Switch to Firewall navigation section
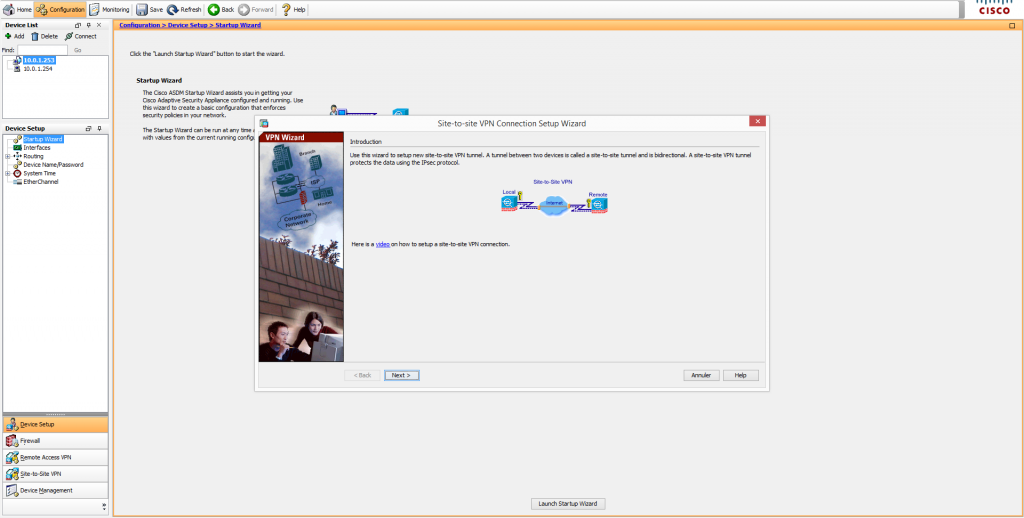The image size is (1024, 518). pos(56,441)
